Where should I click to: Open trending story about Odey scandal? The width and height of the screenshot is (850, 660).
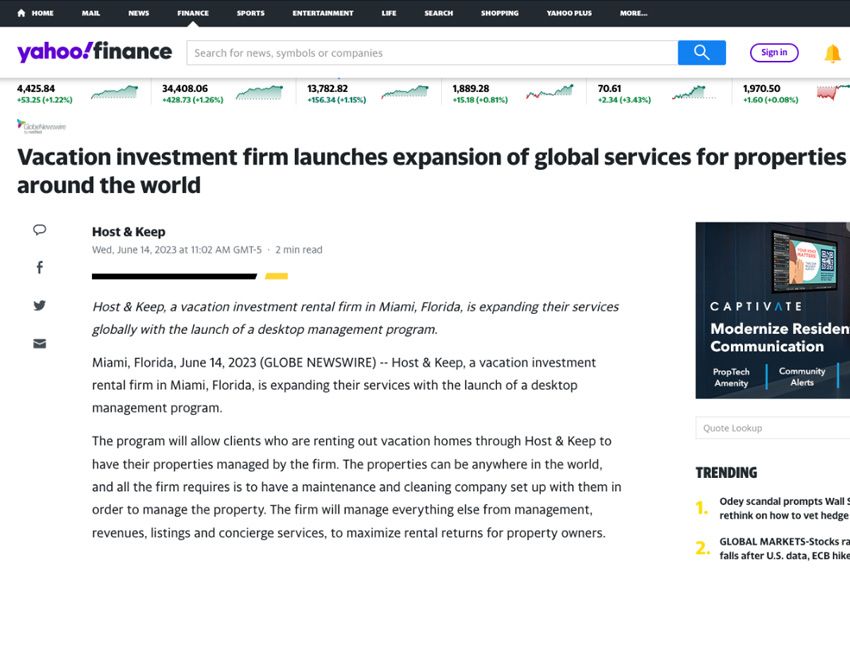pos(784,508)
